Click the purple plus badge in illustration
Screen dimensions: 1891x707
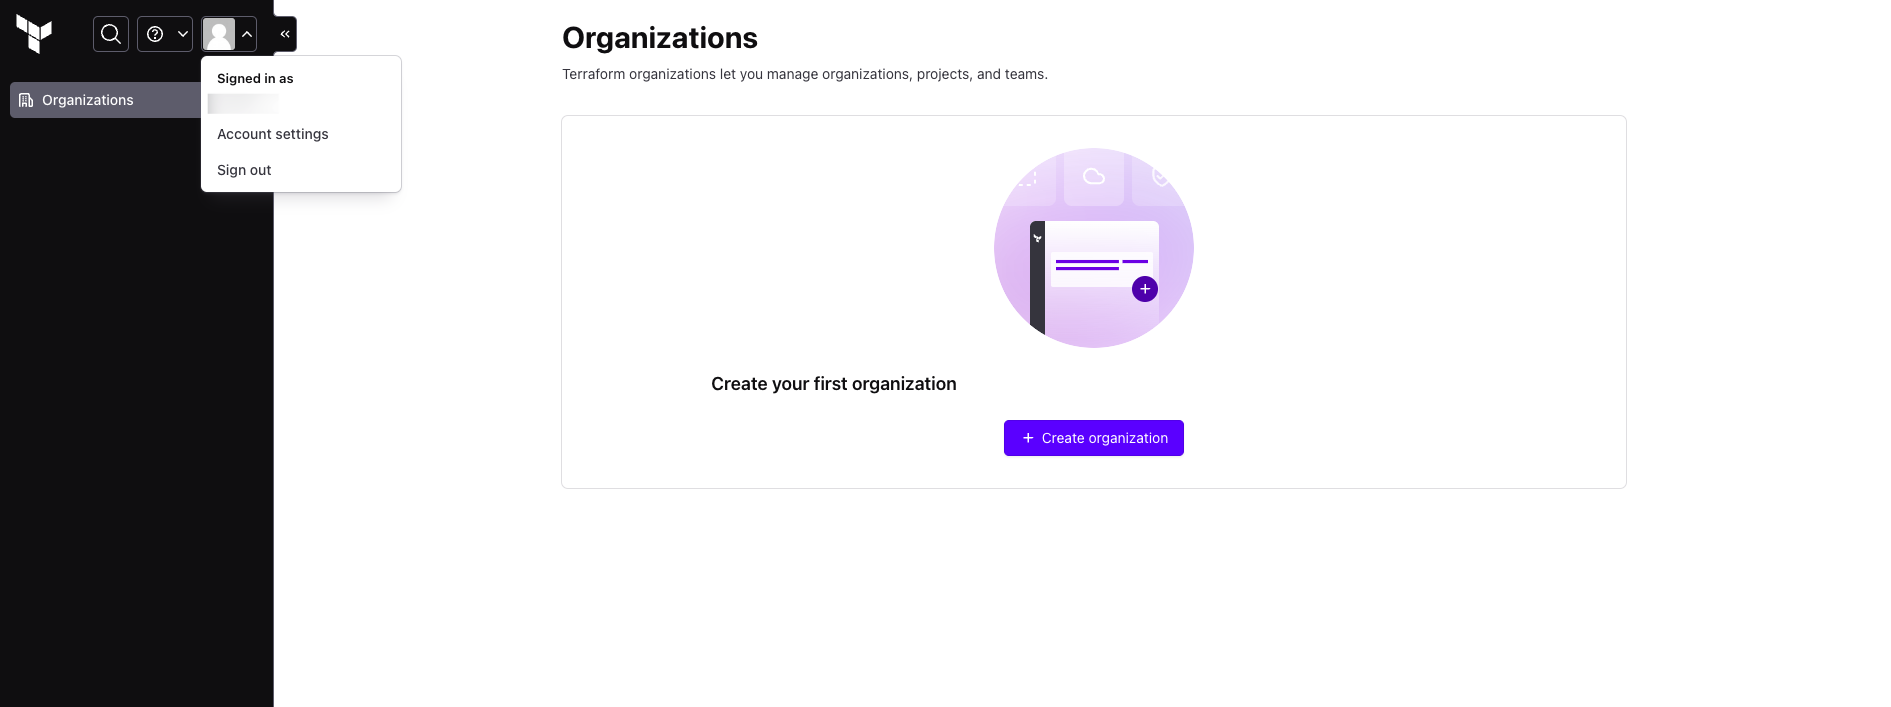pos(1145,289)
